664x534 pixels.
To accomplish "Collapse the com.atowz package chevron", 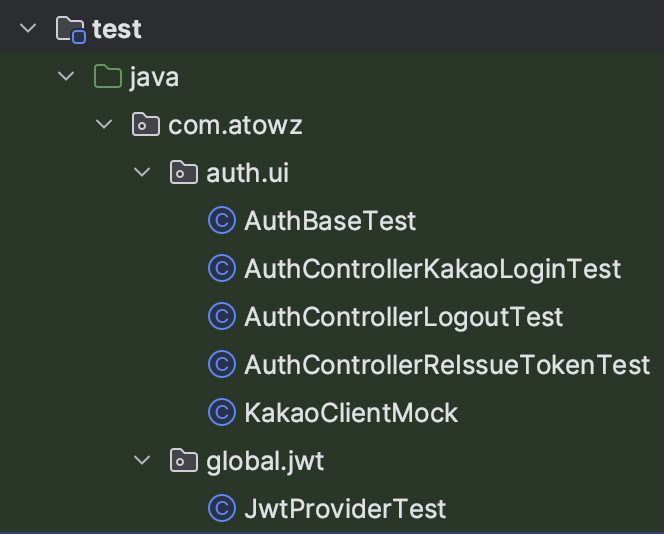I will click(x=104, y=125).
